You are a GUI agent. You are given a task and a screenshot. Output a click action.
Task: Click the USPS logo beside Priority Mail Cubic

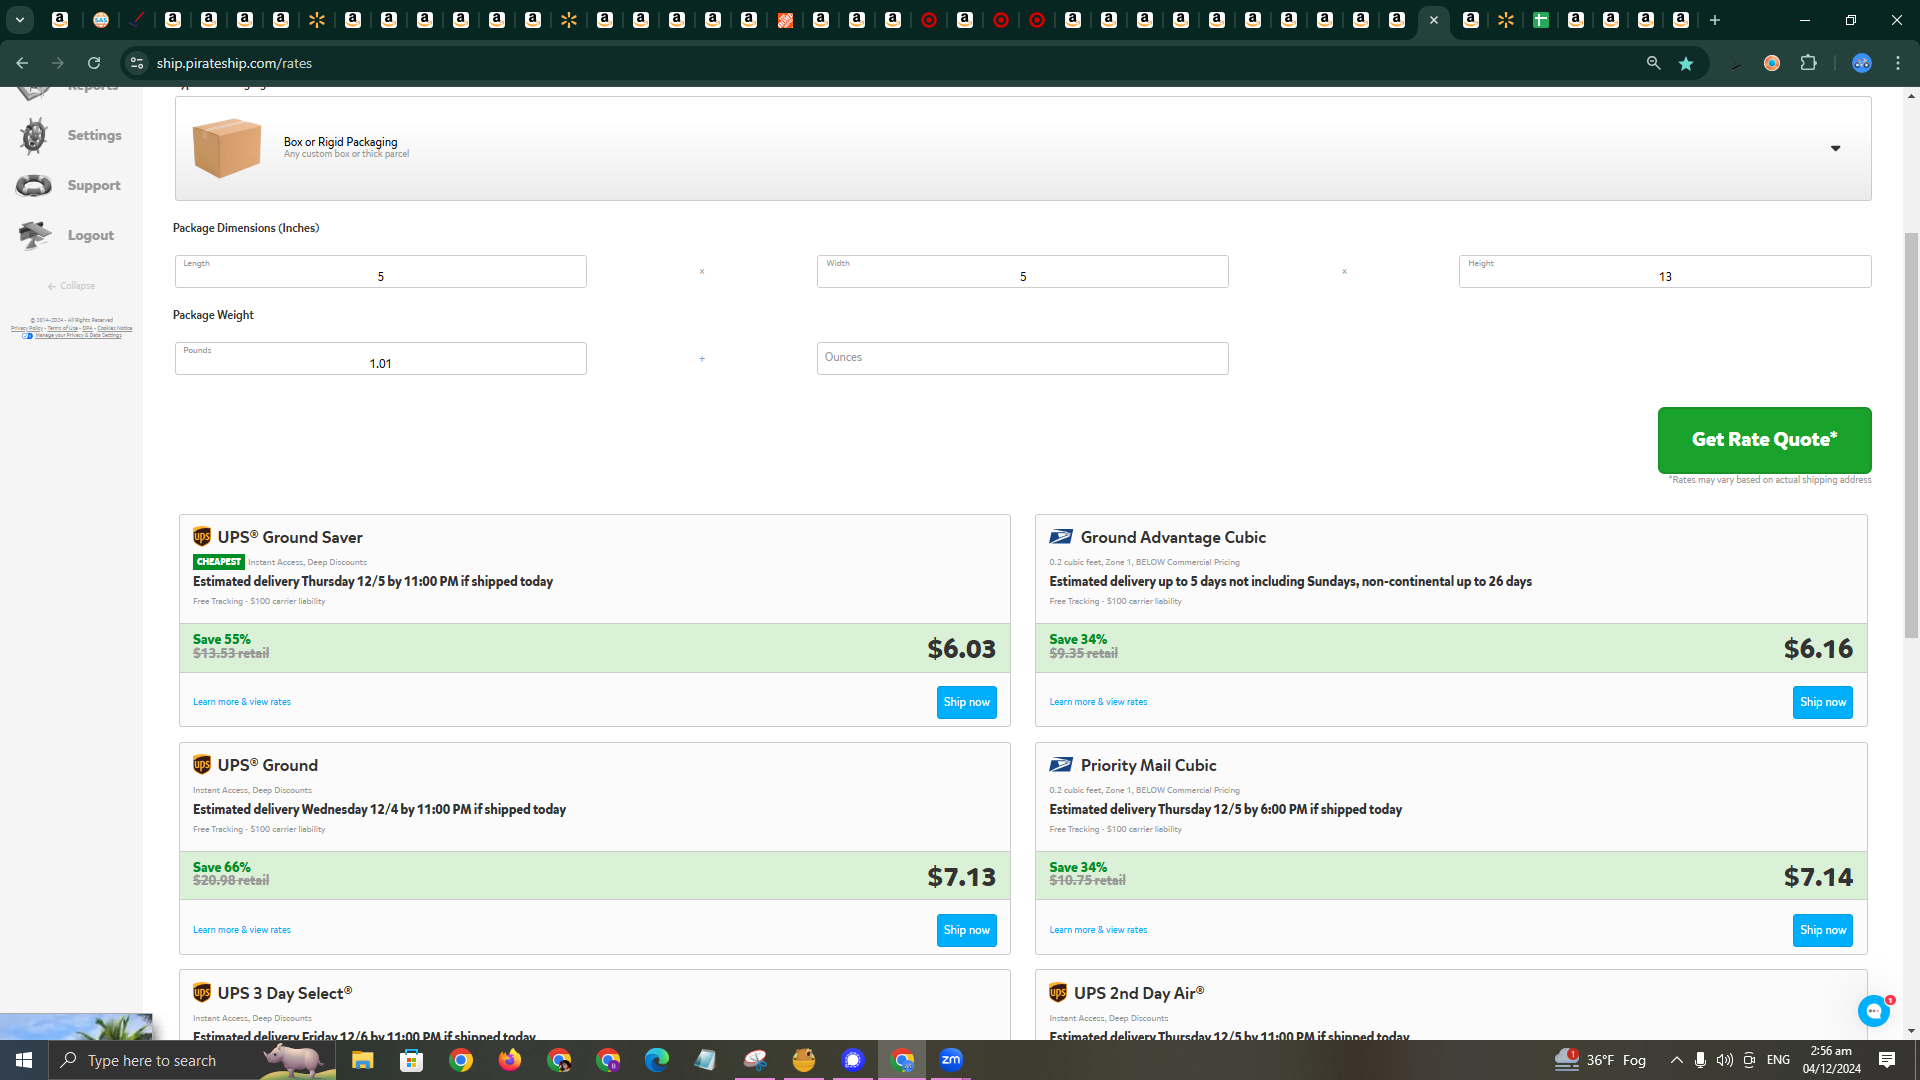(x=1061, y=765)
